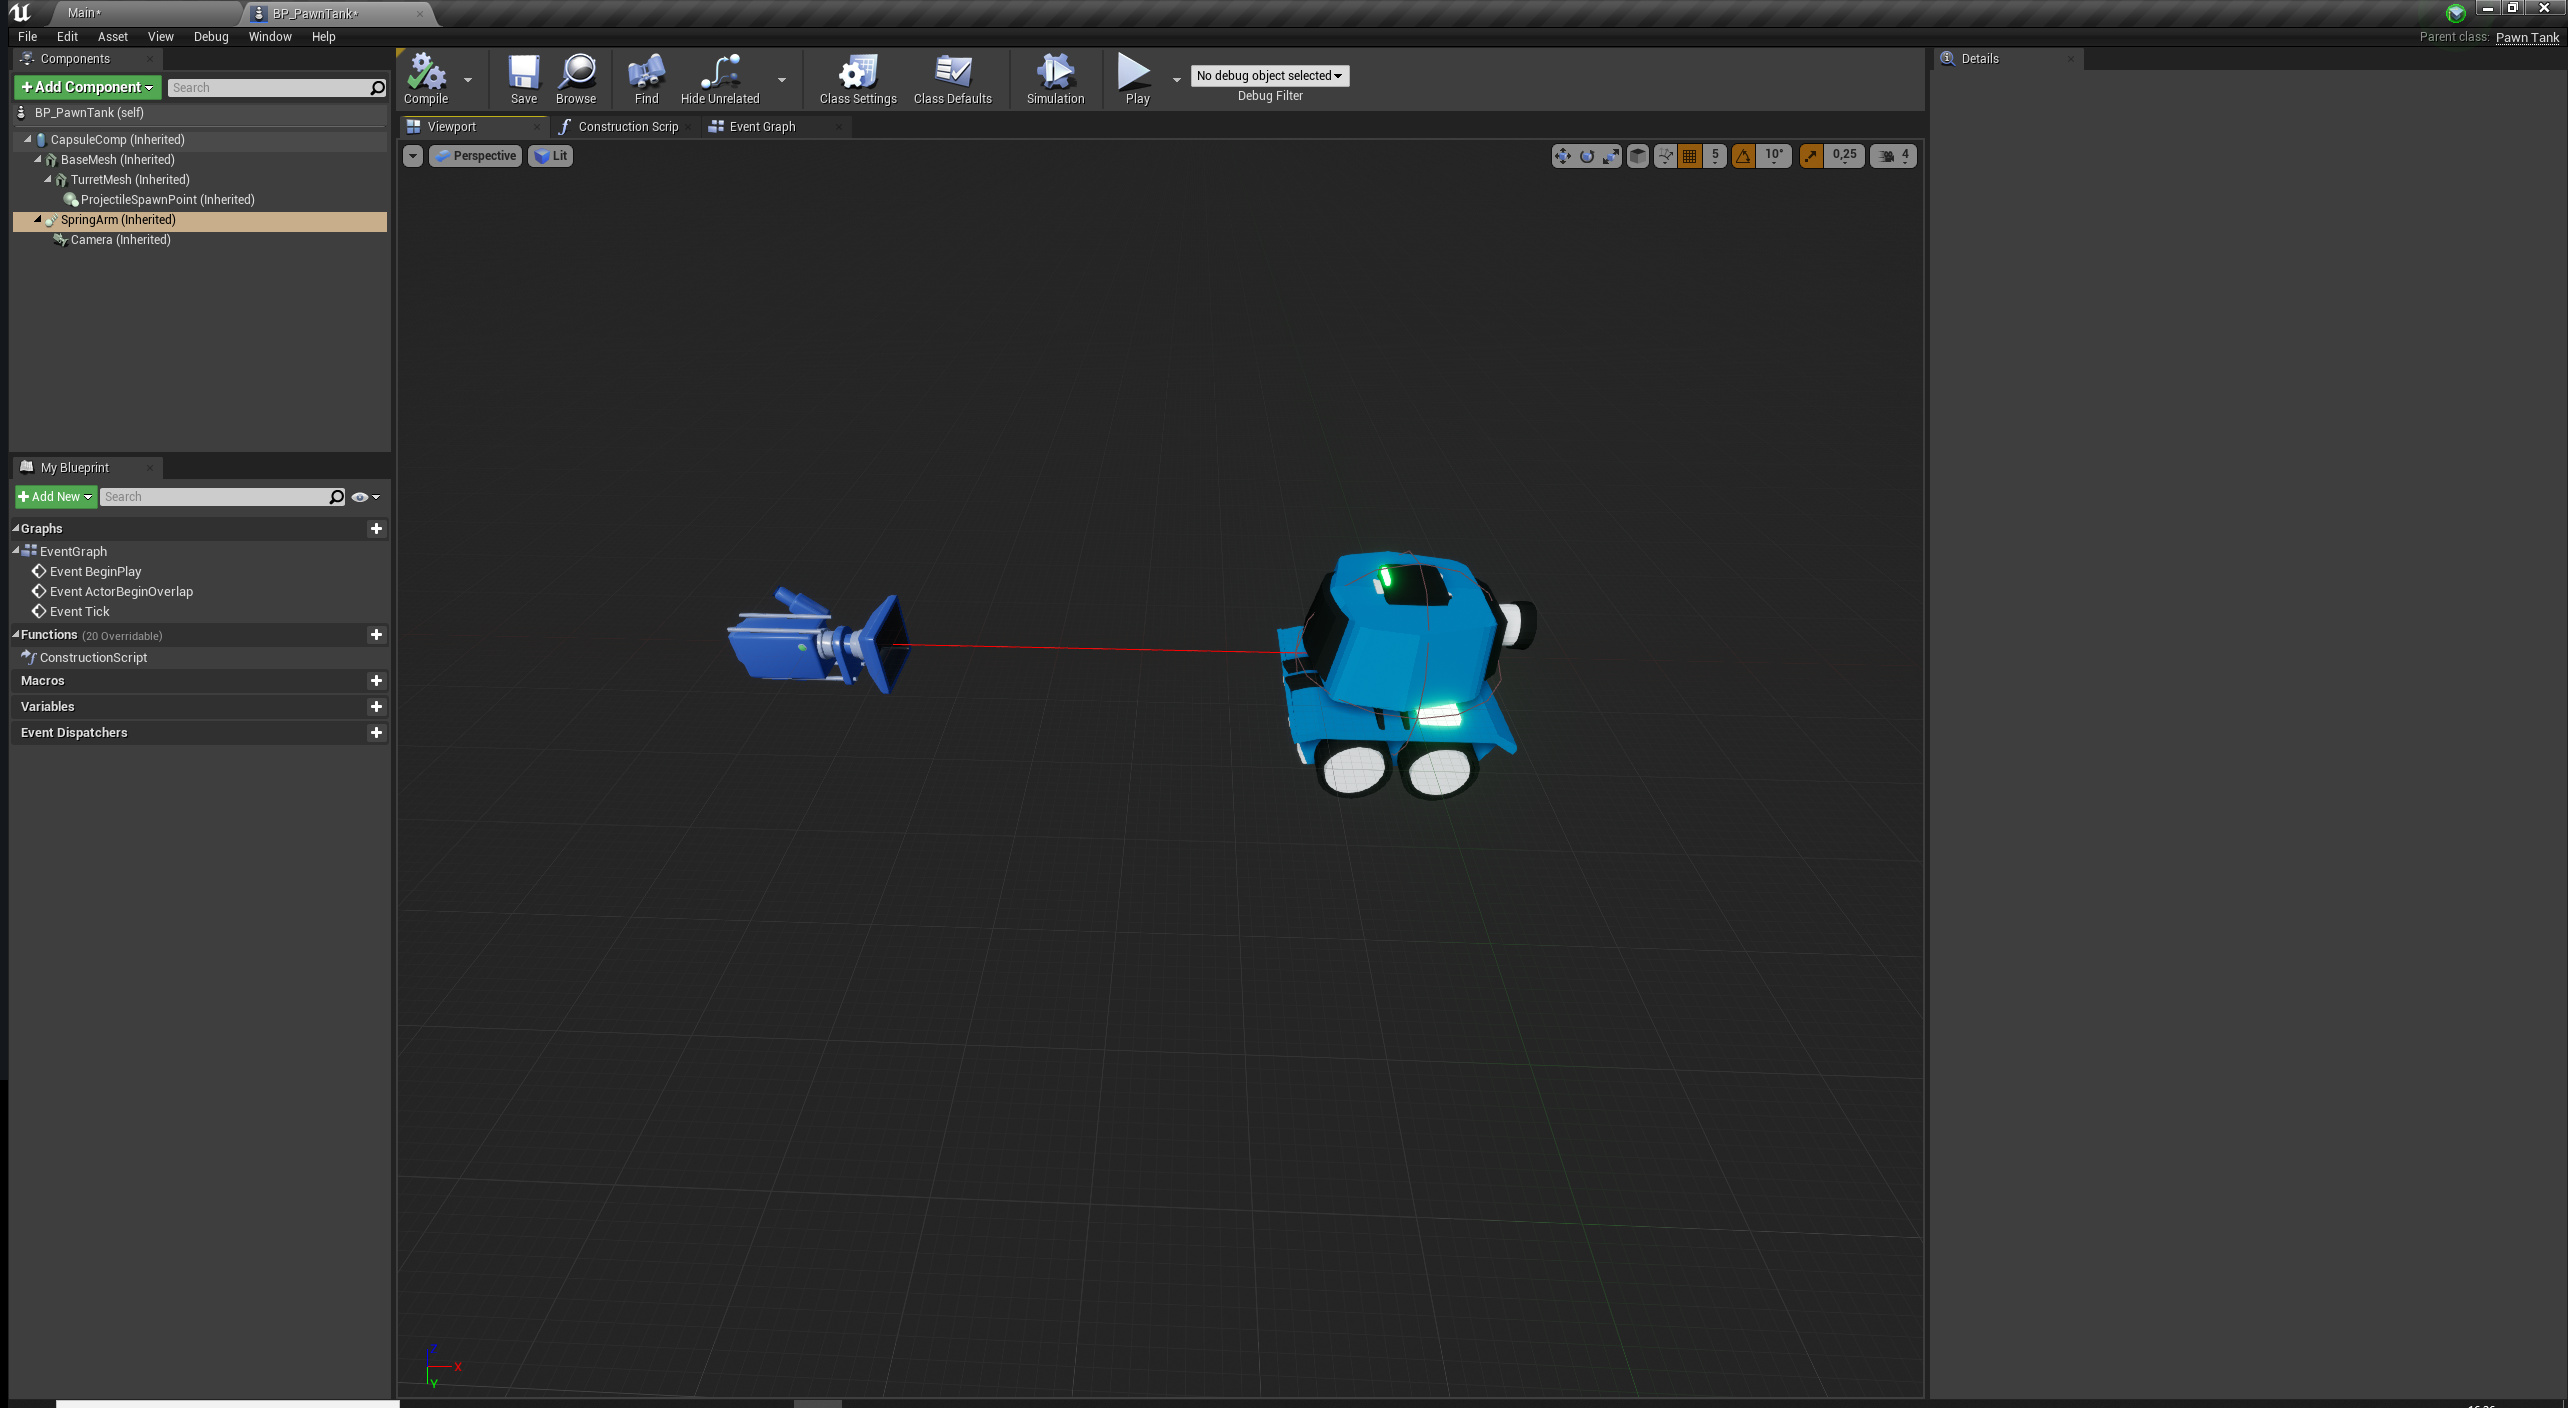
Task: Select the Rotate tool in the viewport toolbar
Action: (x=1587, y=156)
